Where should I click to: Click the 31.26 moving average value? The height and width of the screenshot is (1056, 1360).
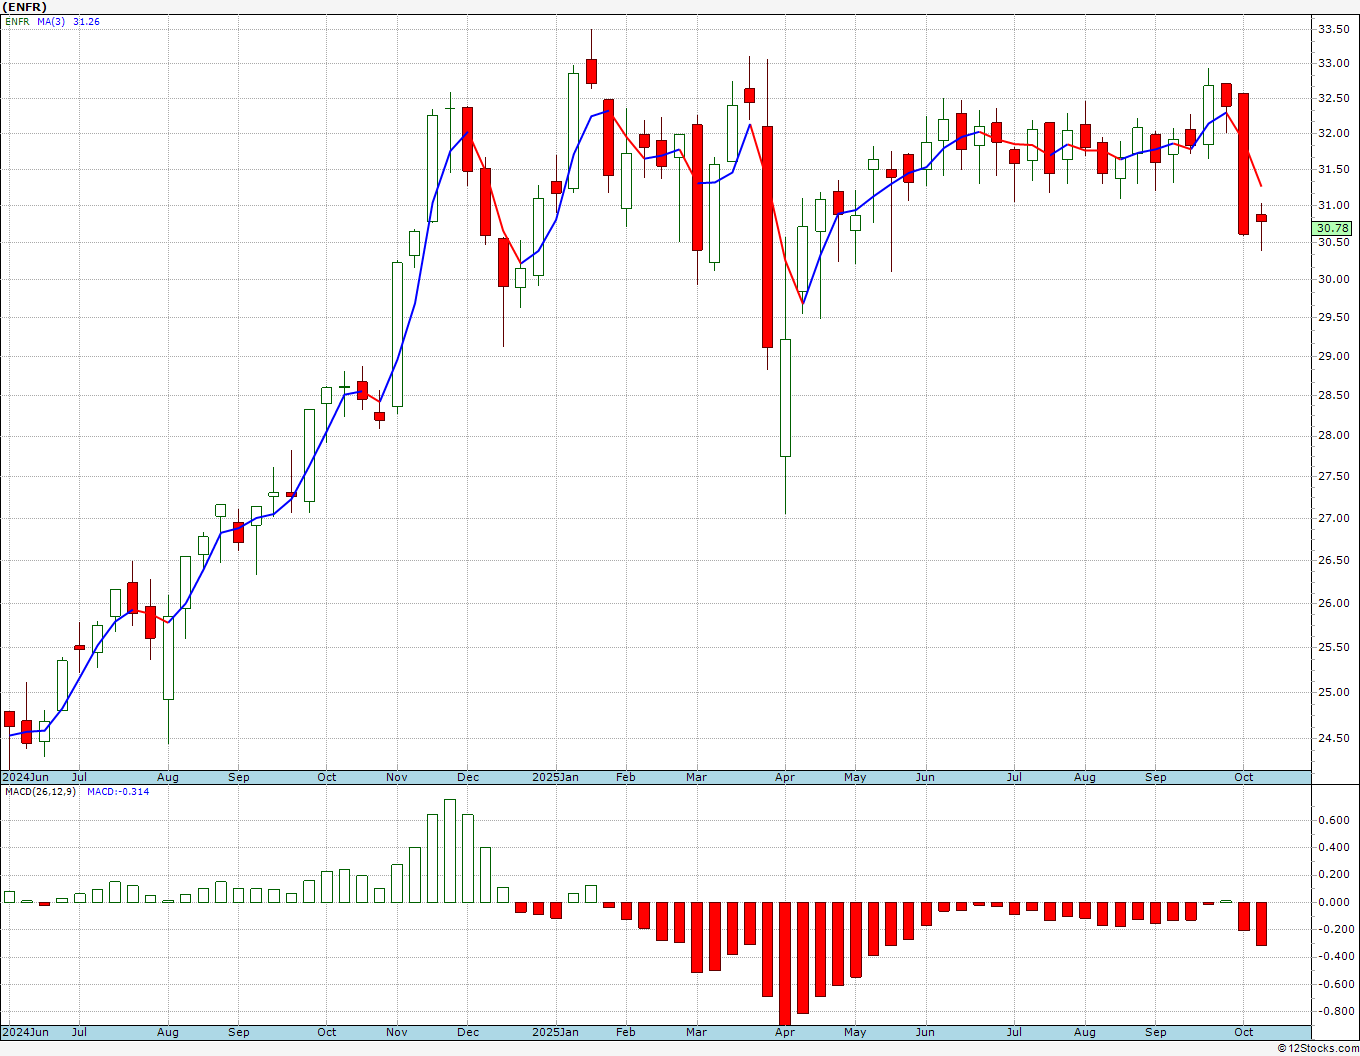[x=87, y=22]
